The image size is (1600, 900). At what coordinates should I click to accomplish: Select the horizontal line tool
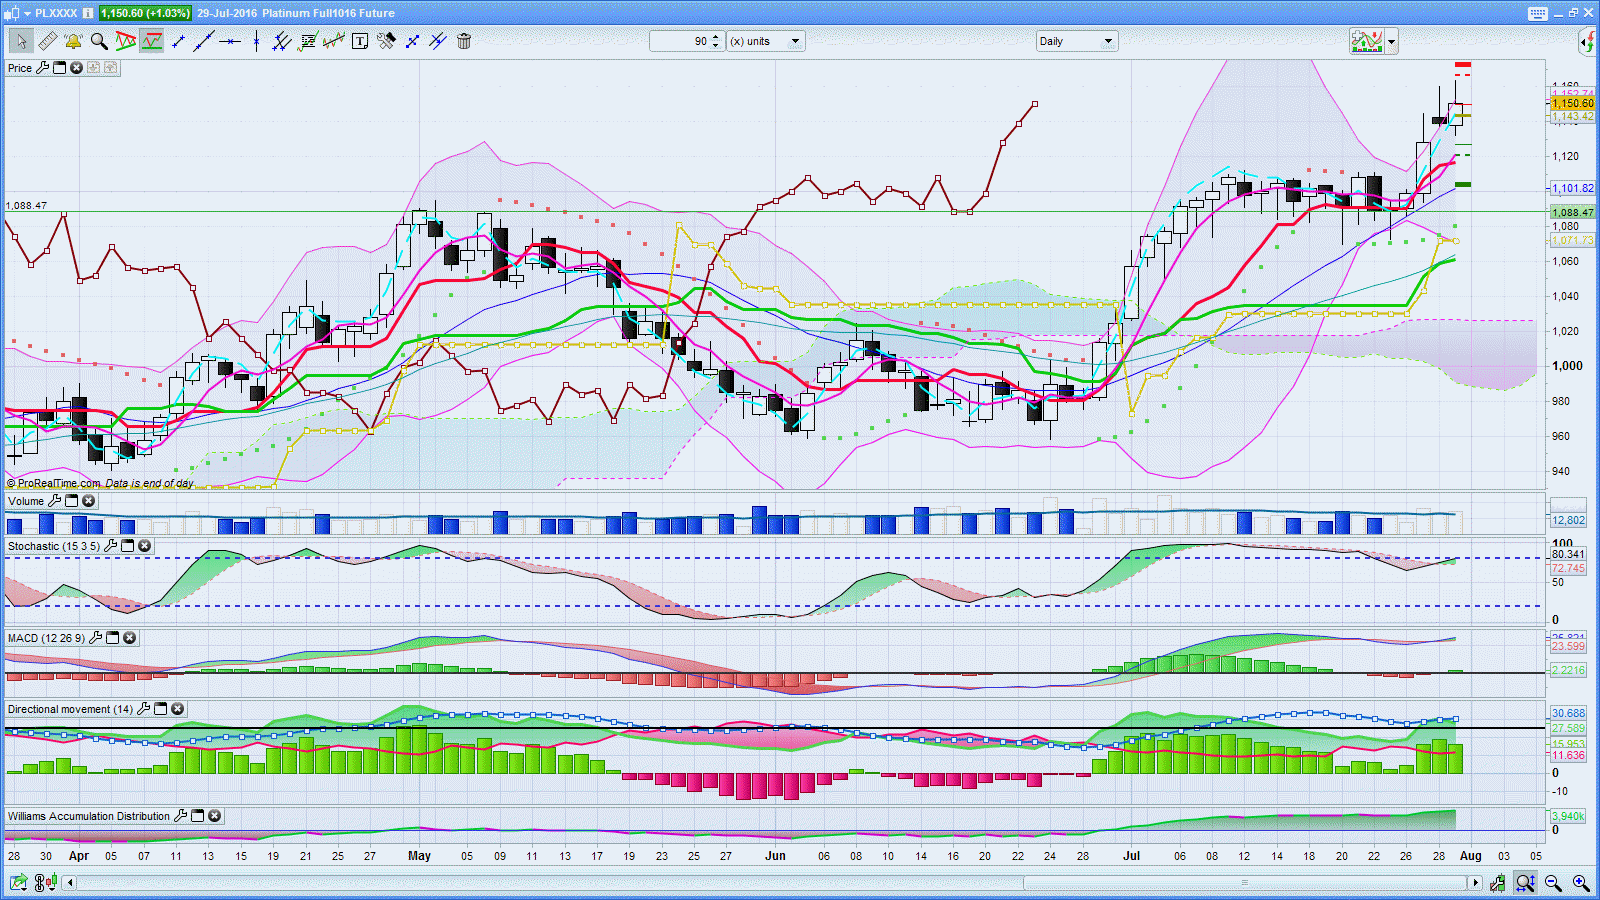pyautogui.click(x=230, y=41)
